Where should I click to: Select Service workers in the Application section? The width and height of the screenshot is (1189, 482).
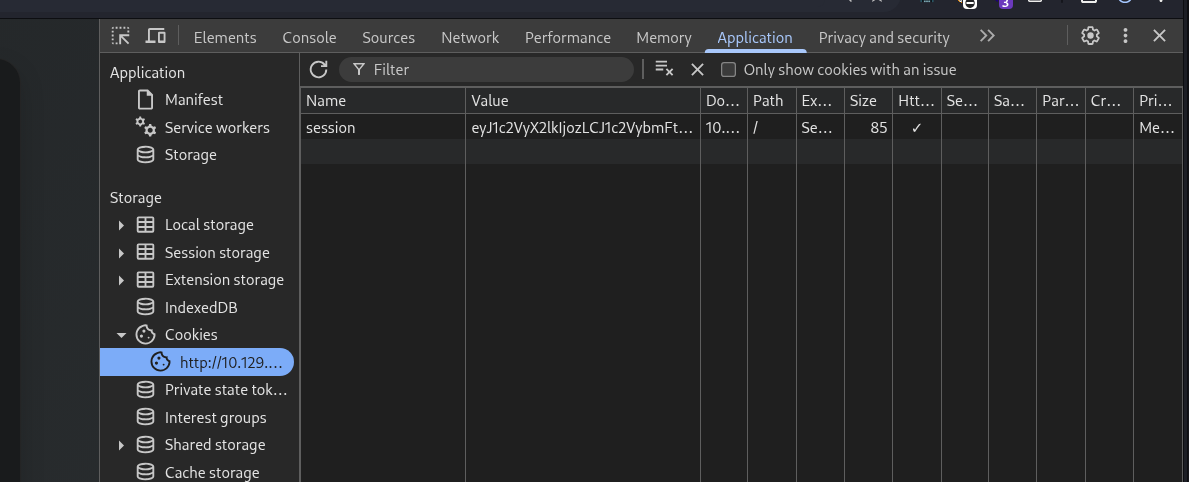tap(216, 128)
